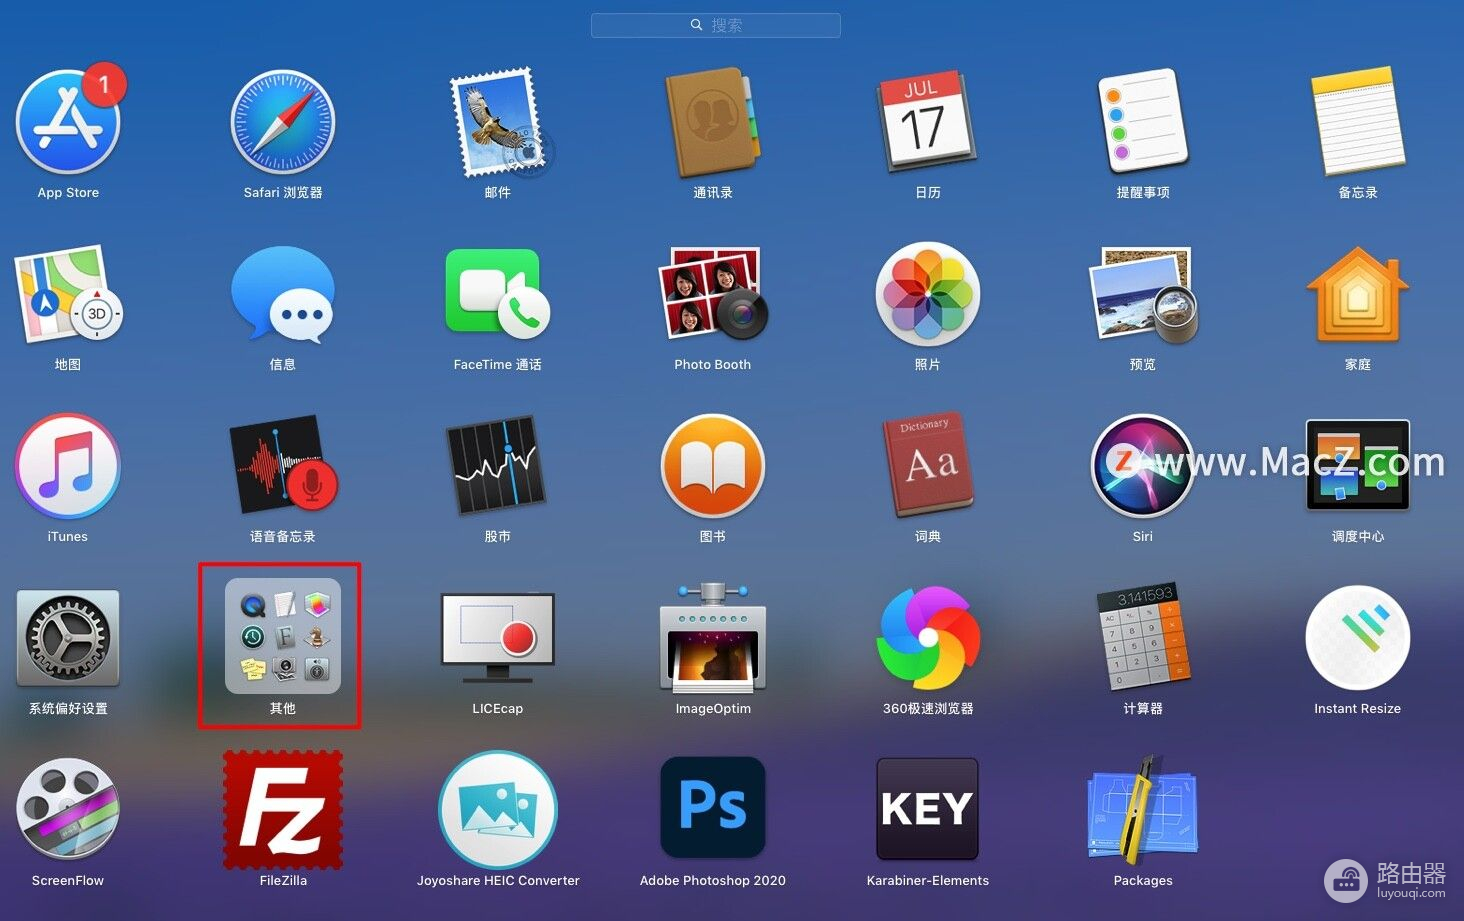Launch 360极速浏览器
The height and width of the screenshot is (921, 1464).
click(x=928, y=638)
